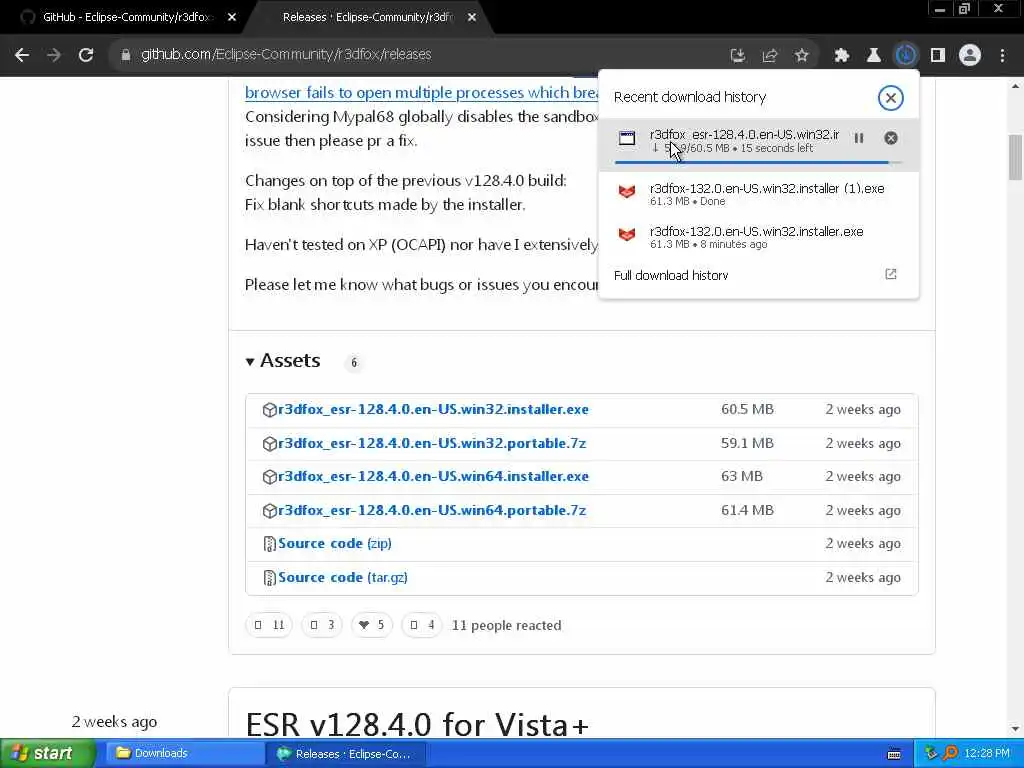
Task: Go back using the browser back arrow
Action: [22, 55]
